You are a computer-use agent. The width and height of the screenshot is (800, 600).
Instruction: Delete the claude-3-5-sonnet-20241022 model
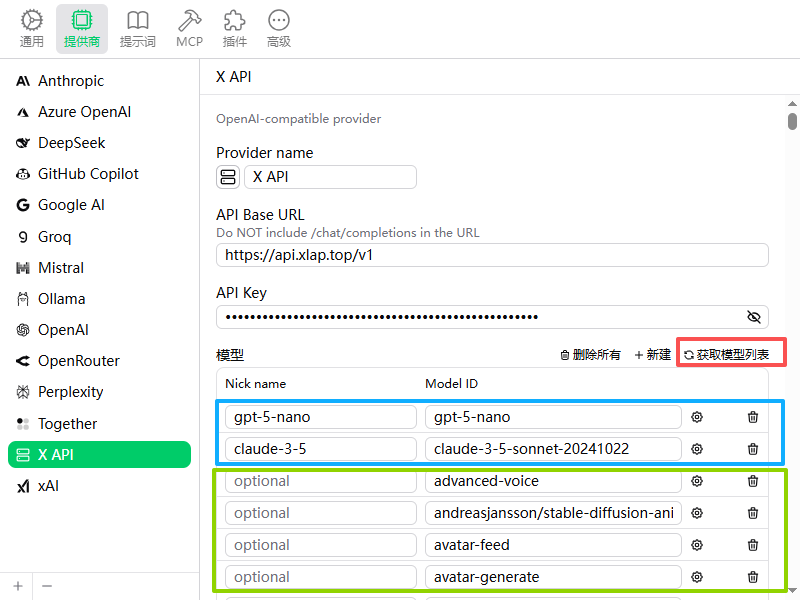coord(753,449)
